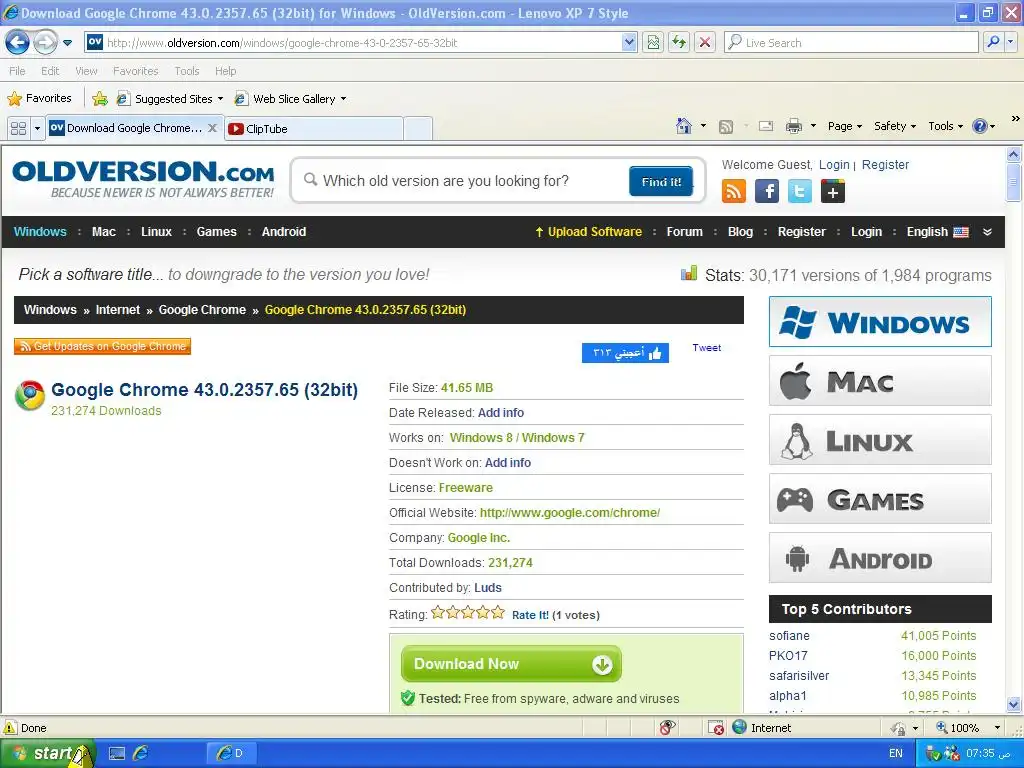Close the Download Google Chrome tab

tap(212, 128)
